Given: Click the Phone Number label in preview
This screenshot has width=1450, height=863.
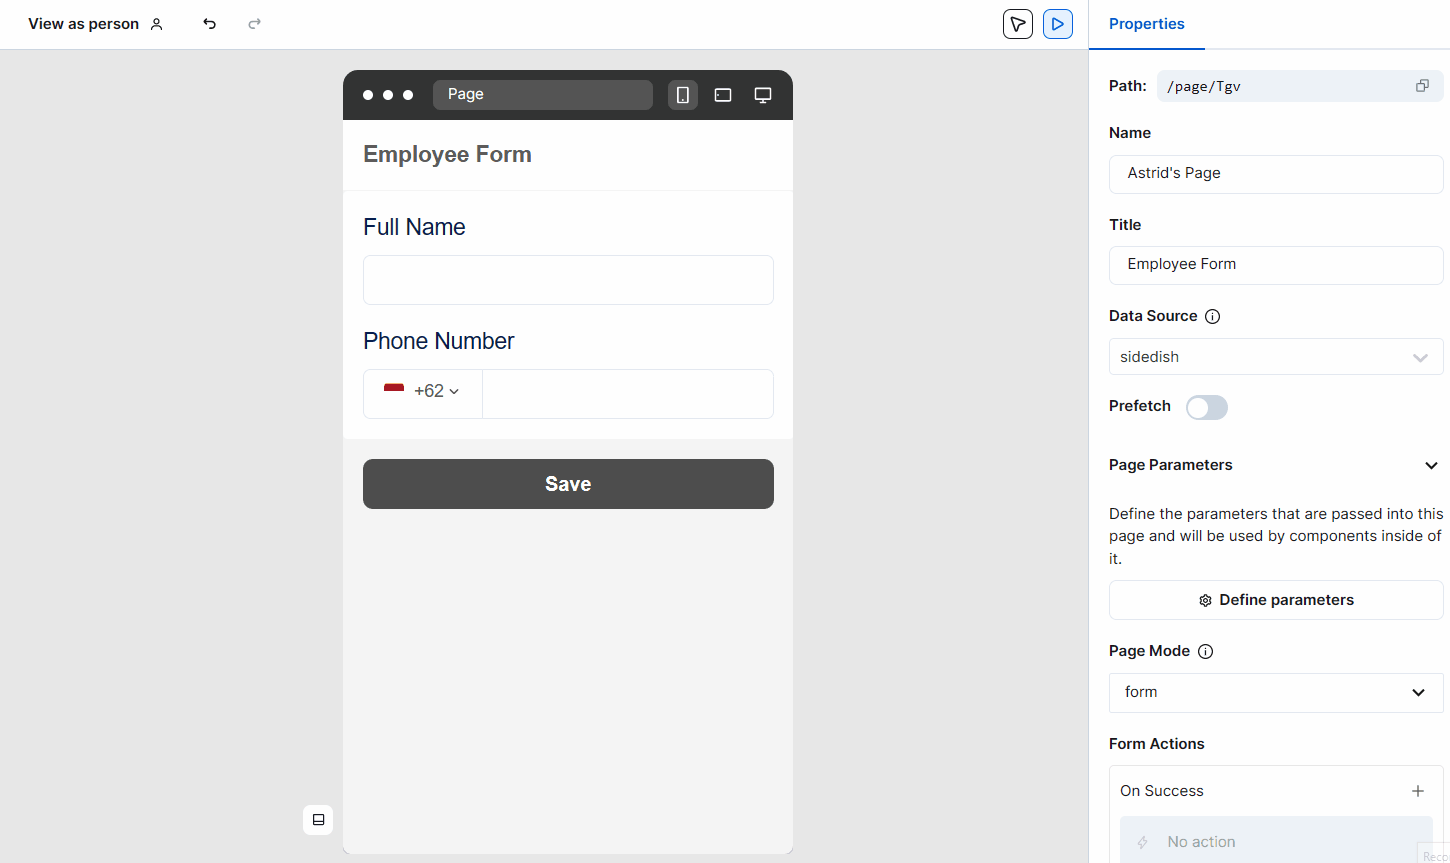Looking at the screenshot, I should click(438, 341).
